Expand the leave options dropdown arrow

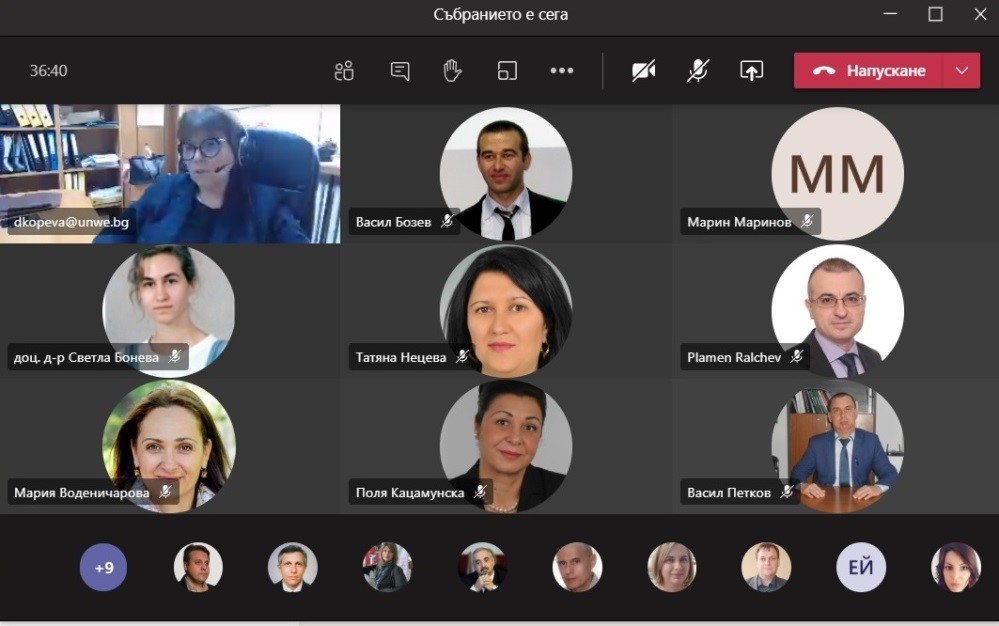[962, 71]
